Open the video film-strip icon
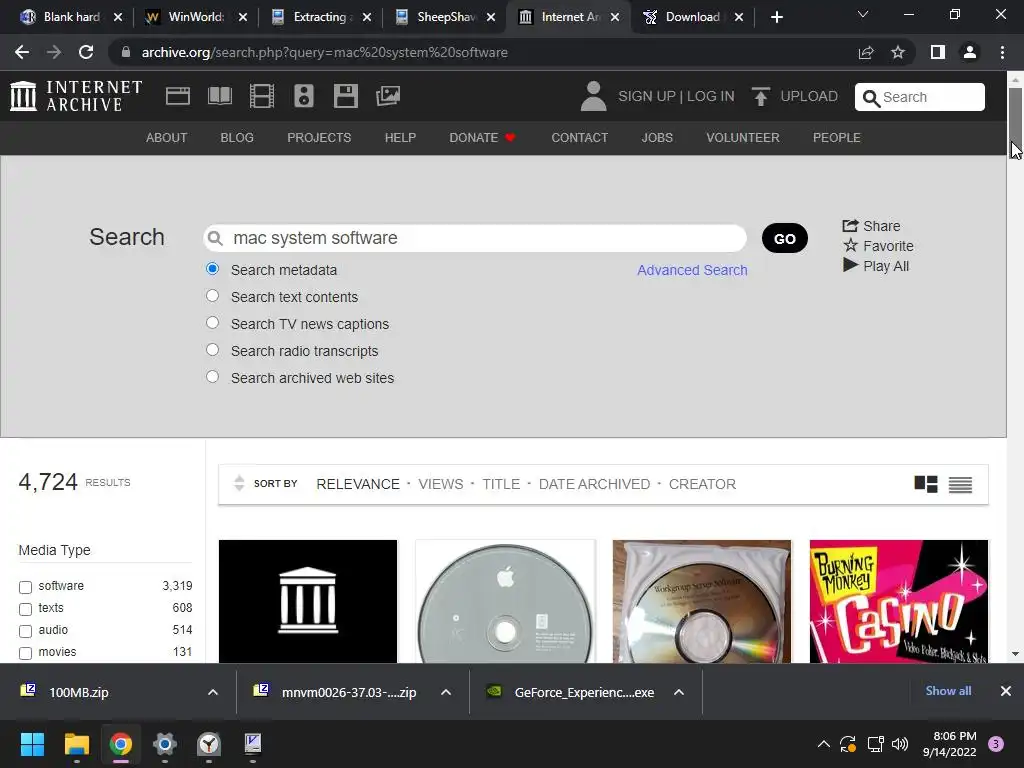Screen dimensions: 1024x768 262,96
